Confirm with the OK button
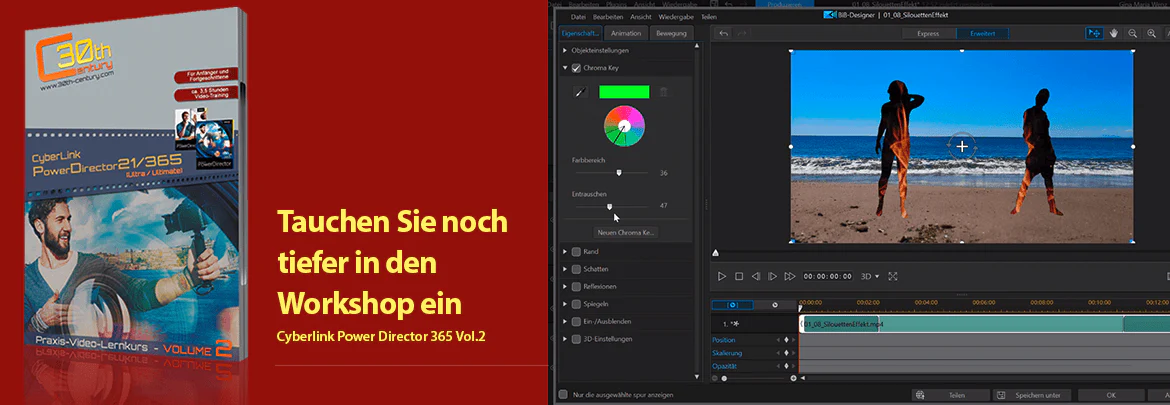 1111,395
